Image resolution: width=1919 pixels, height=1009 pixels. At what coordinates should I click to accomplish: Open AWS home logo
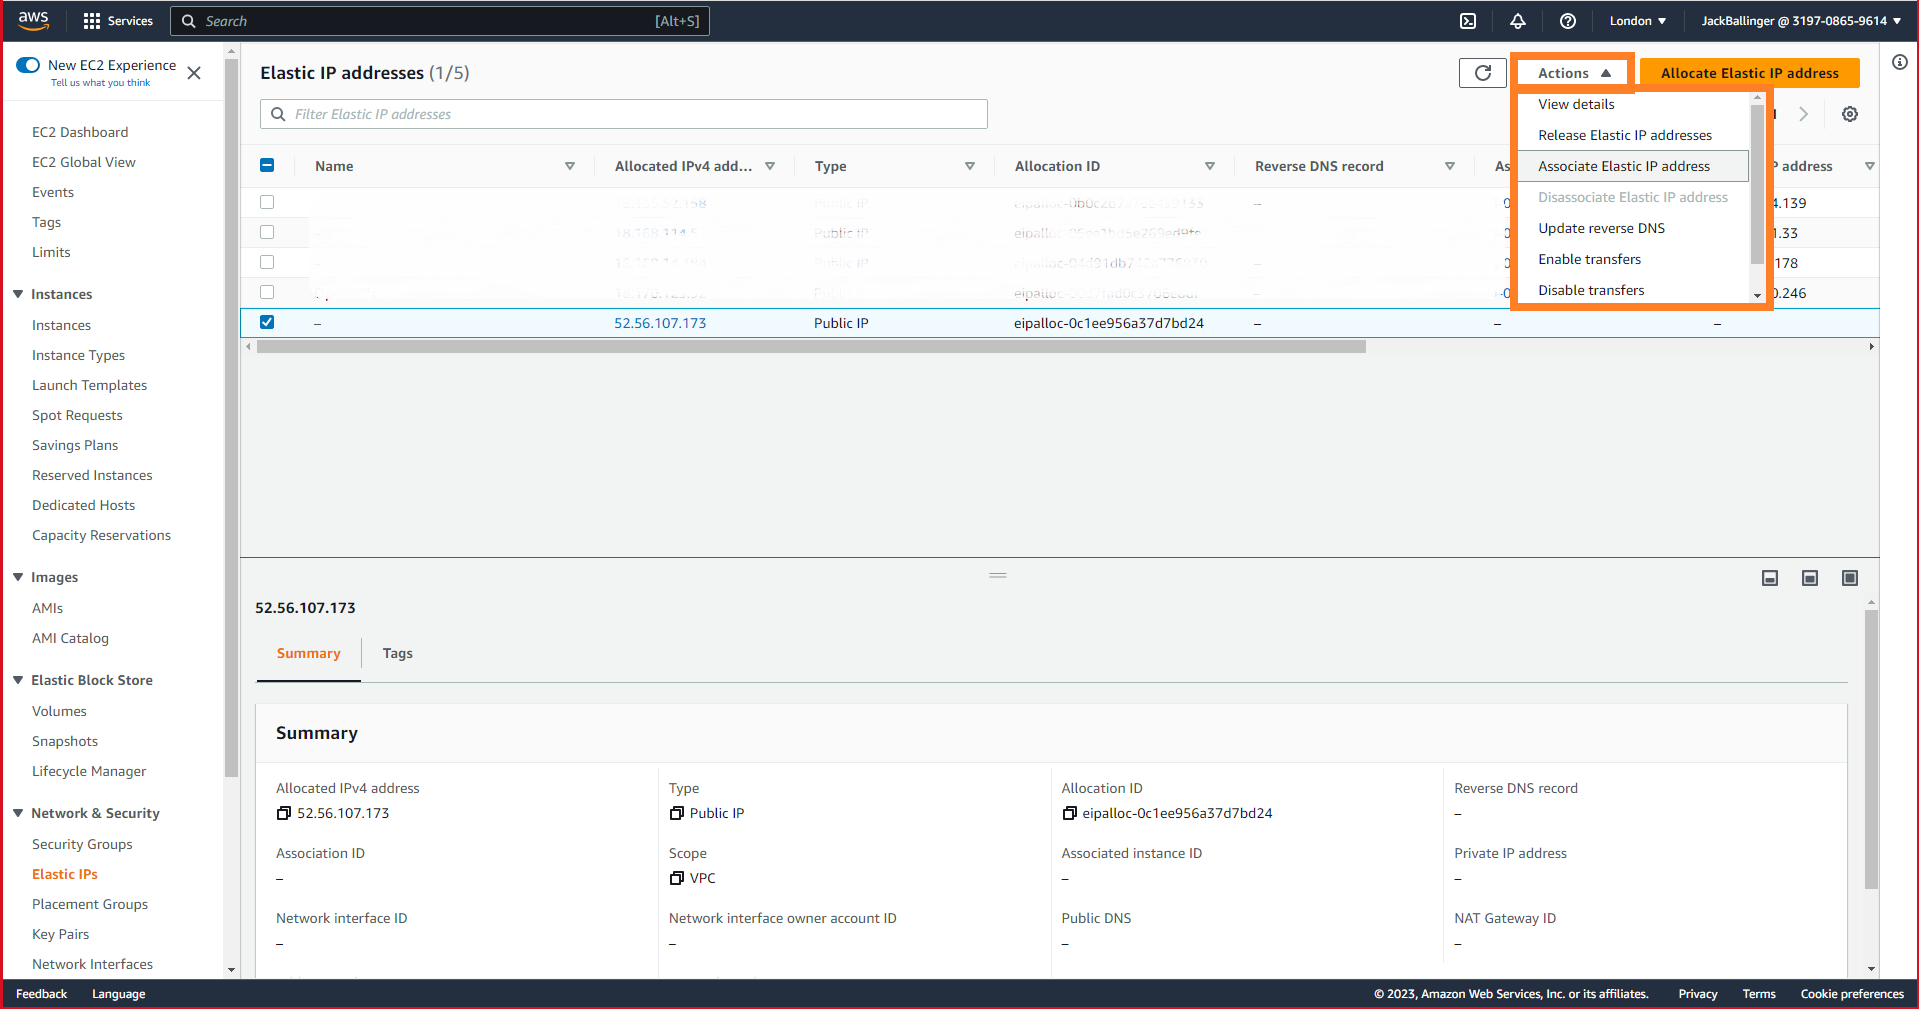[x=33, y=20]
